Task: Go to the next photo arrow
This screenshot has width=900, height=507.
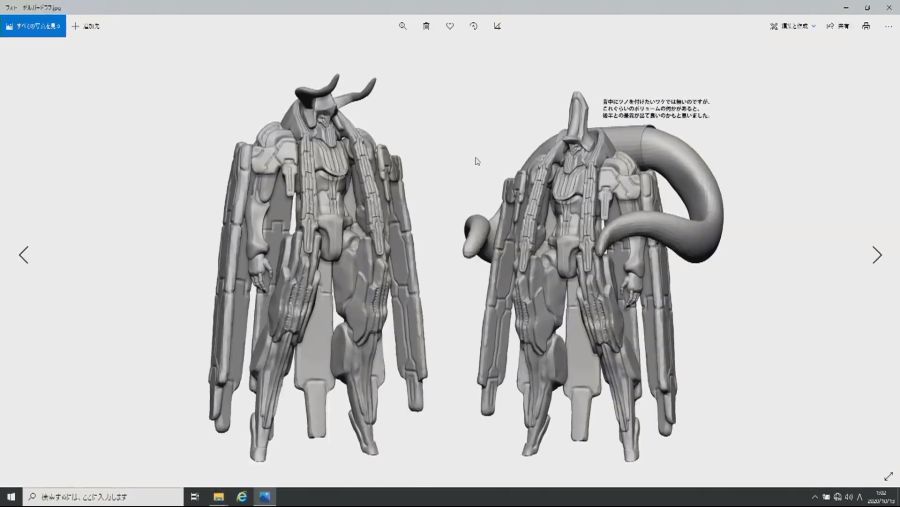Action: (877, 255)
